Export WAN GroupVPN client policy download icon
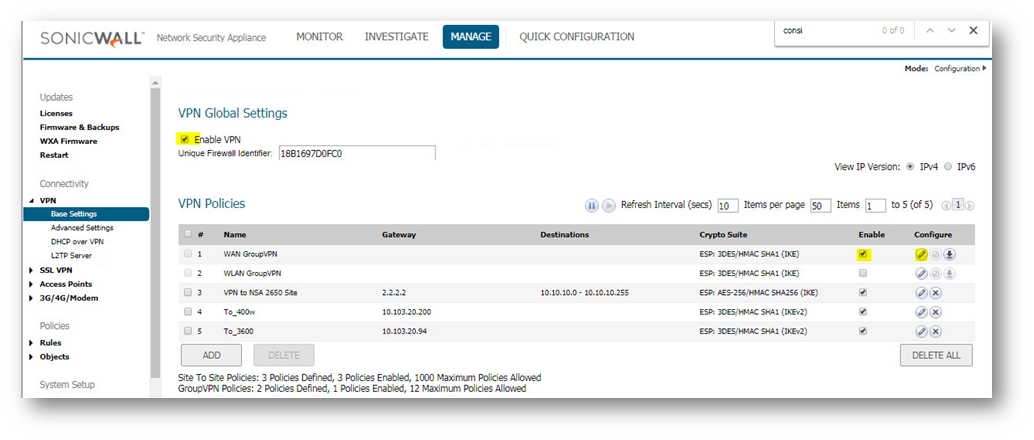Screen dimensions: 1034x440 (x=949, y=254)
